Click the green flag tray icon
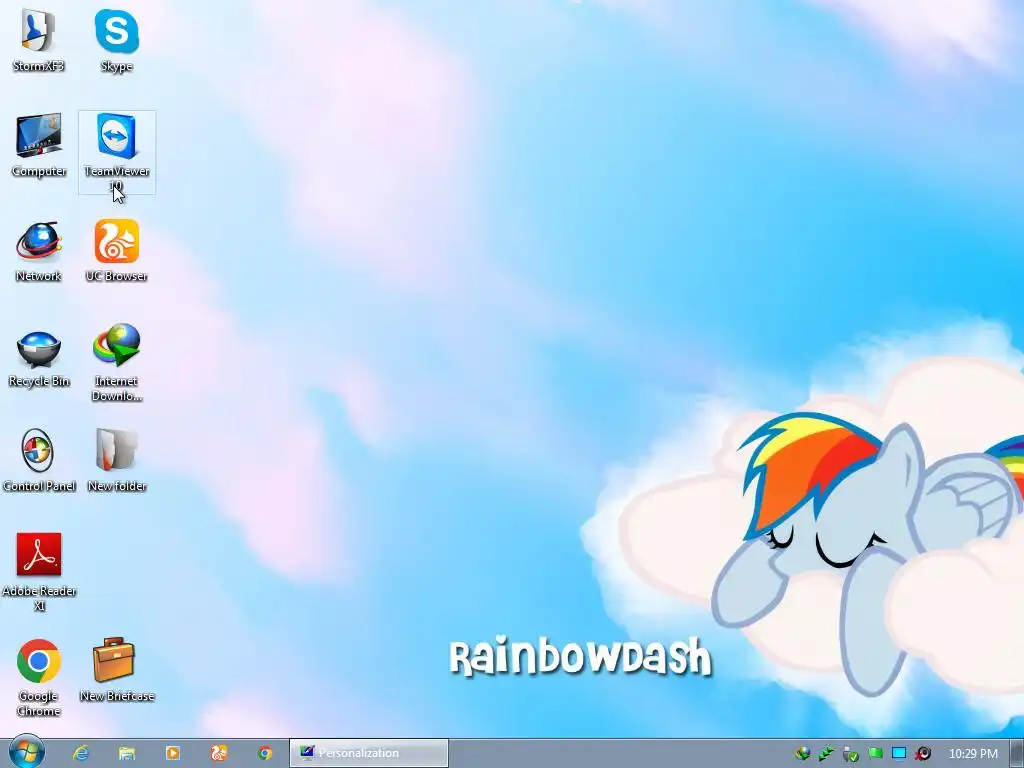The image size is (1024, 768). coord(875,754)
